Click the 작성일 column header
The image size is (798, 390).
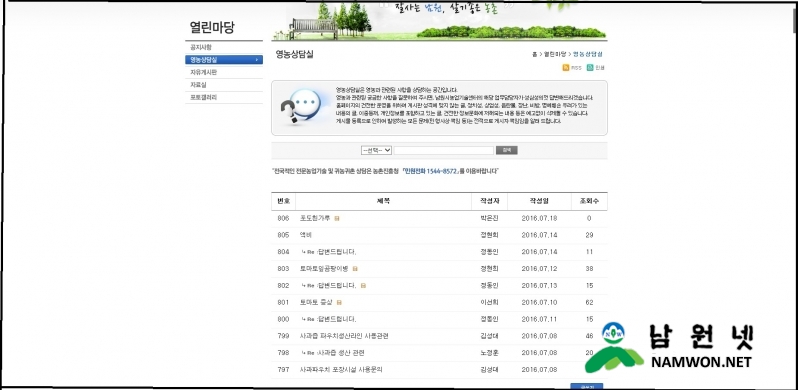pyautogui.click(x=539, y=201)
